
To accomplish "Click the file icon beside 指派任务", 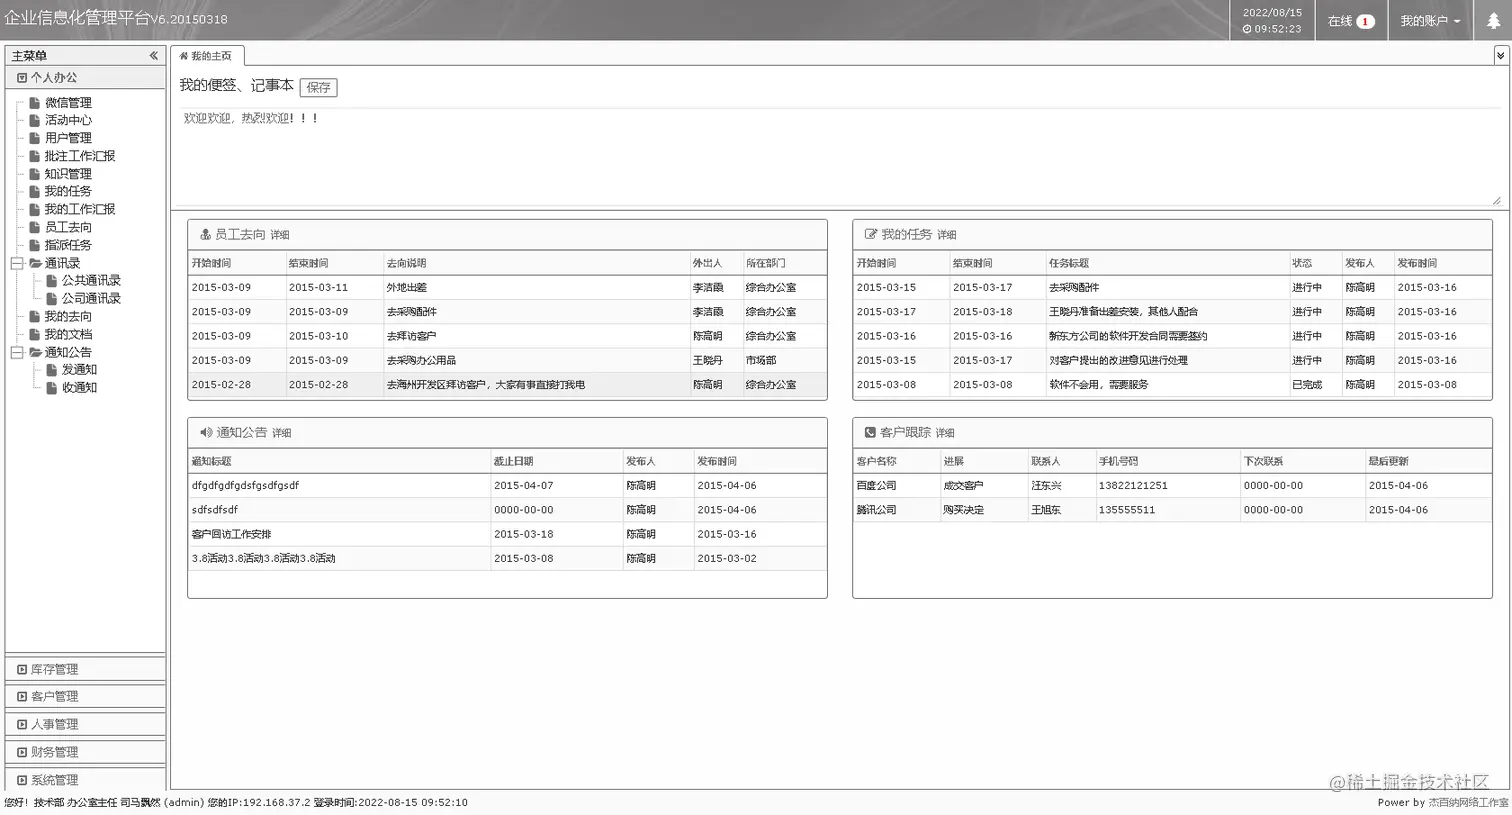I will 35,245.
